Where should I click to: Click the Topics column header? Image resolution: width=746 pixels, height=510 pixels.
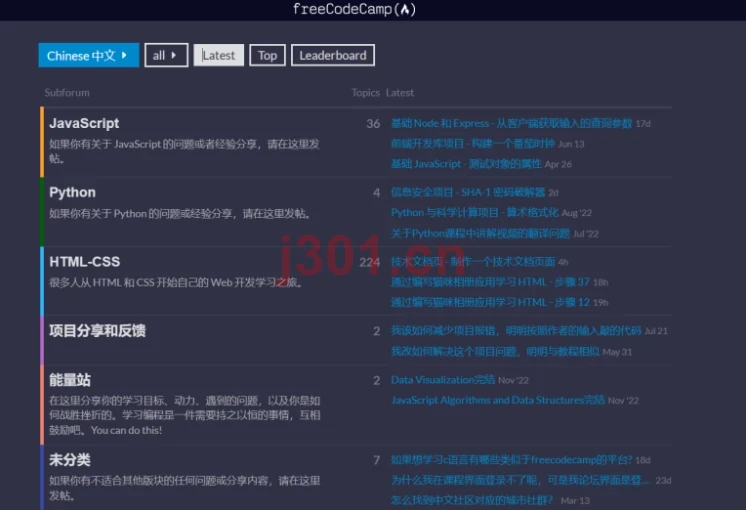[365, 93]
